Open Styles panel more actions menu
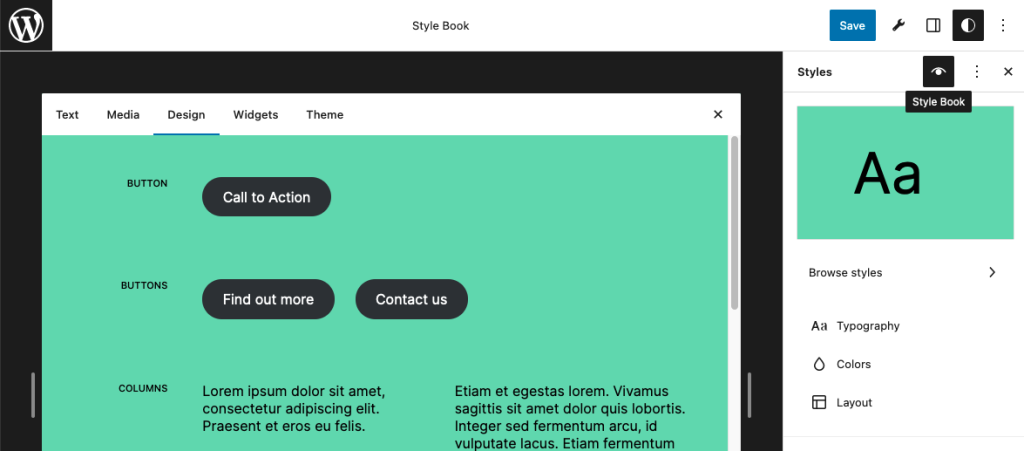 (x=977, y=72)
